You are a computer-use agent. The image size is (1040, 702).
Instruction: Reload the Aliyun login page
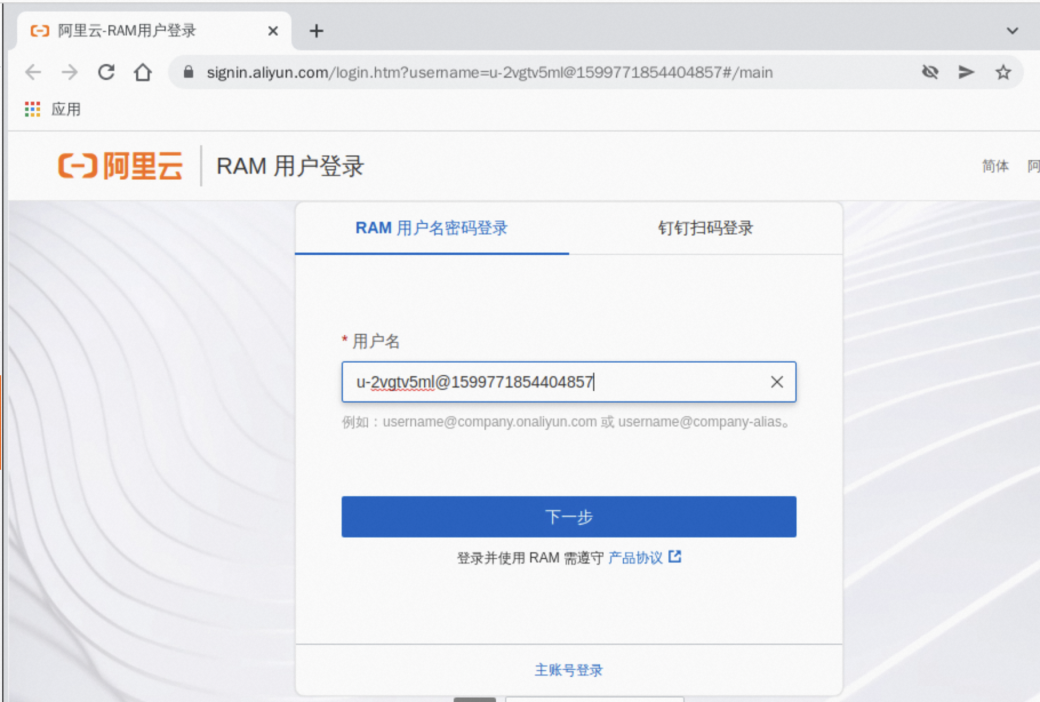click(106, 72)
